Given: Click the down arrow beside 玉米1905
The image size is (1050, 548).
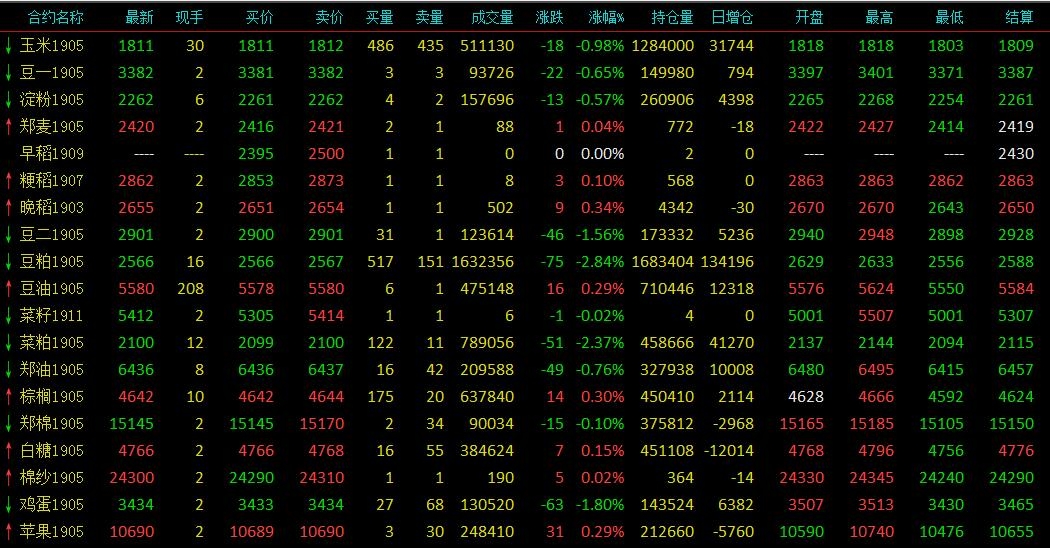Looking at the screenshot, I should pyautogui.click(x=9, y=46).
